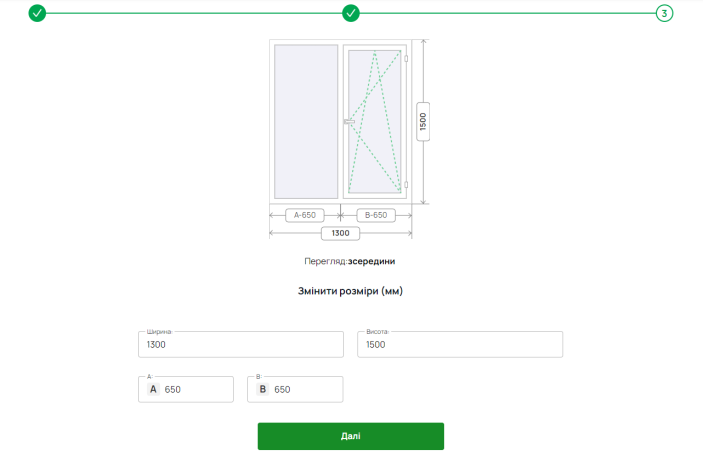Go back to the first completed step checkmark
The height and width of the screenshot is (455, 703).
coord(37,13)
